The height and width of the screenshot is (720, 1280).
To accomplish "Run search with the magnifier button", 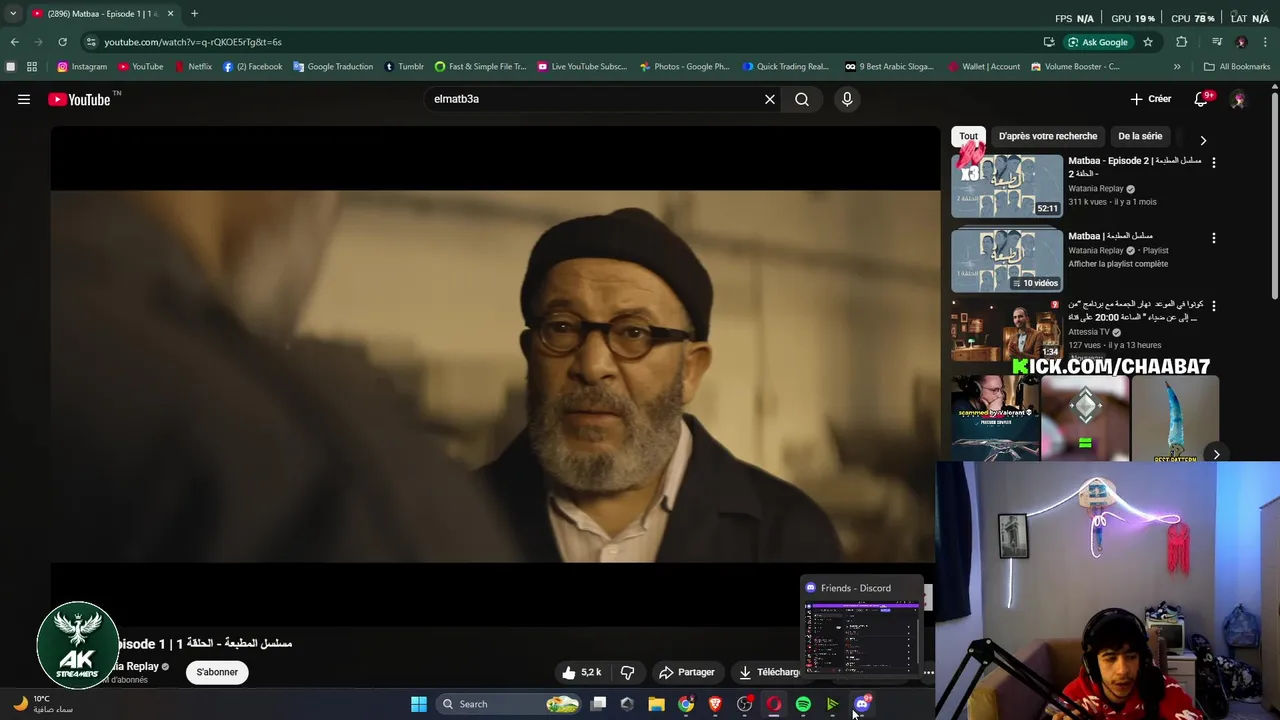I will pos(802,99).
